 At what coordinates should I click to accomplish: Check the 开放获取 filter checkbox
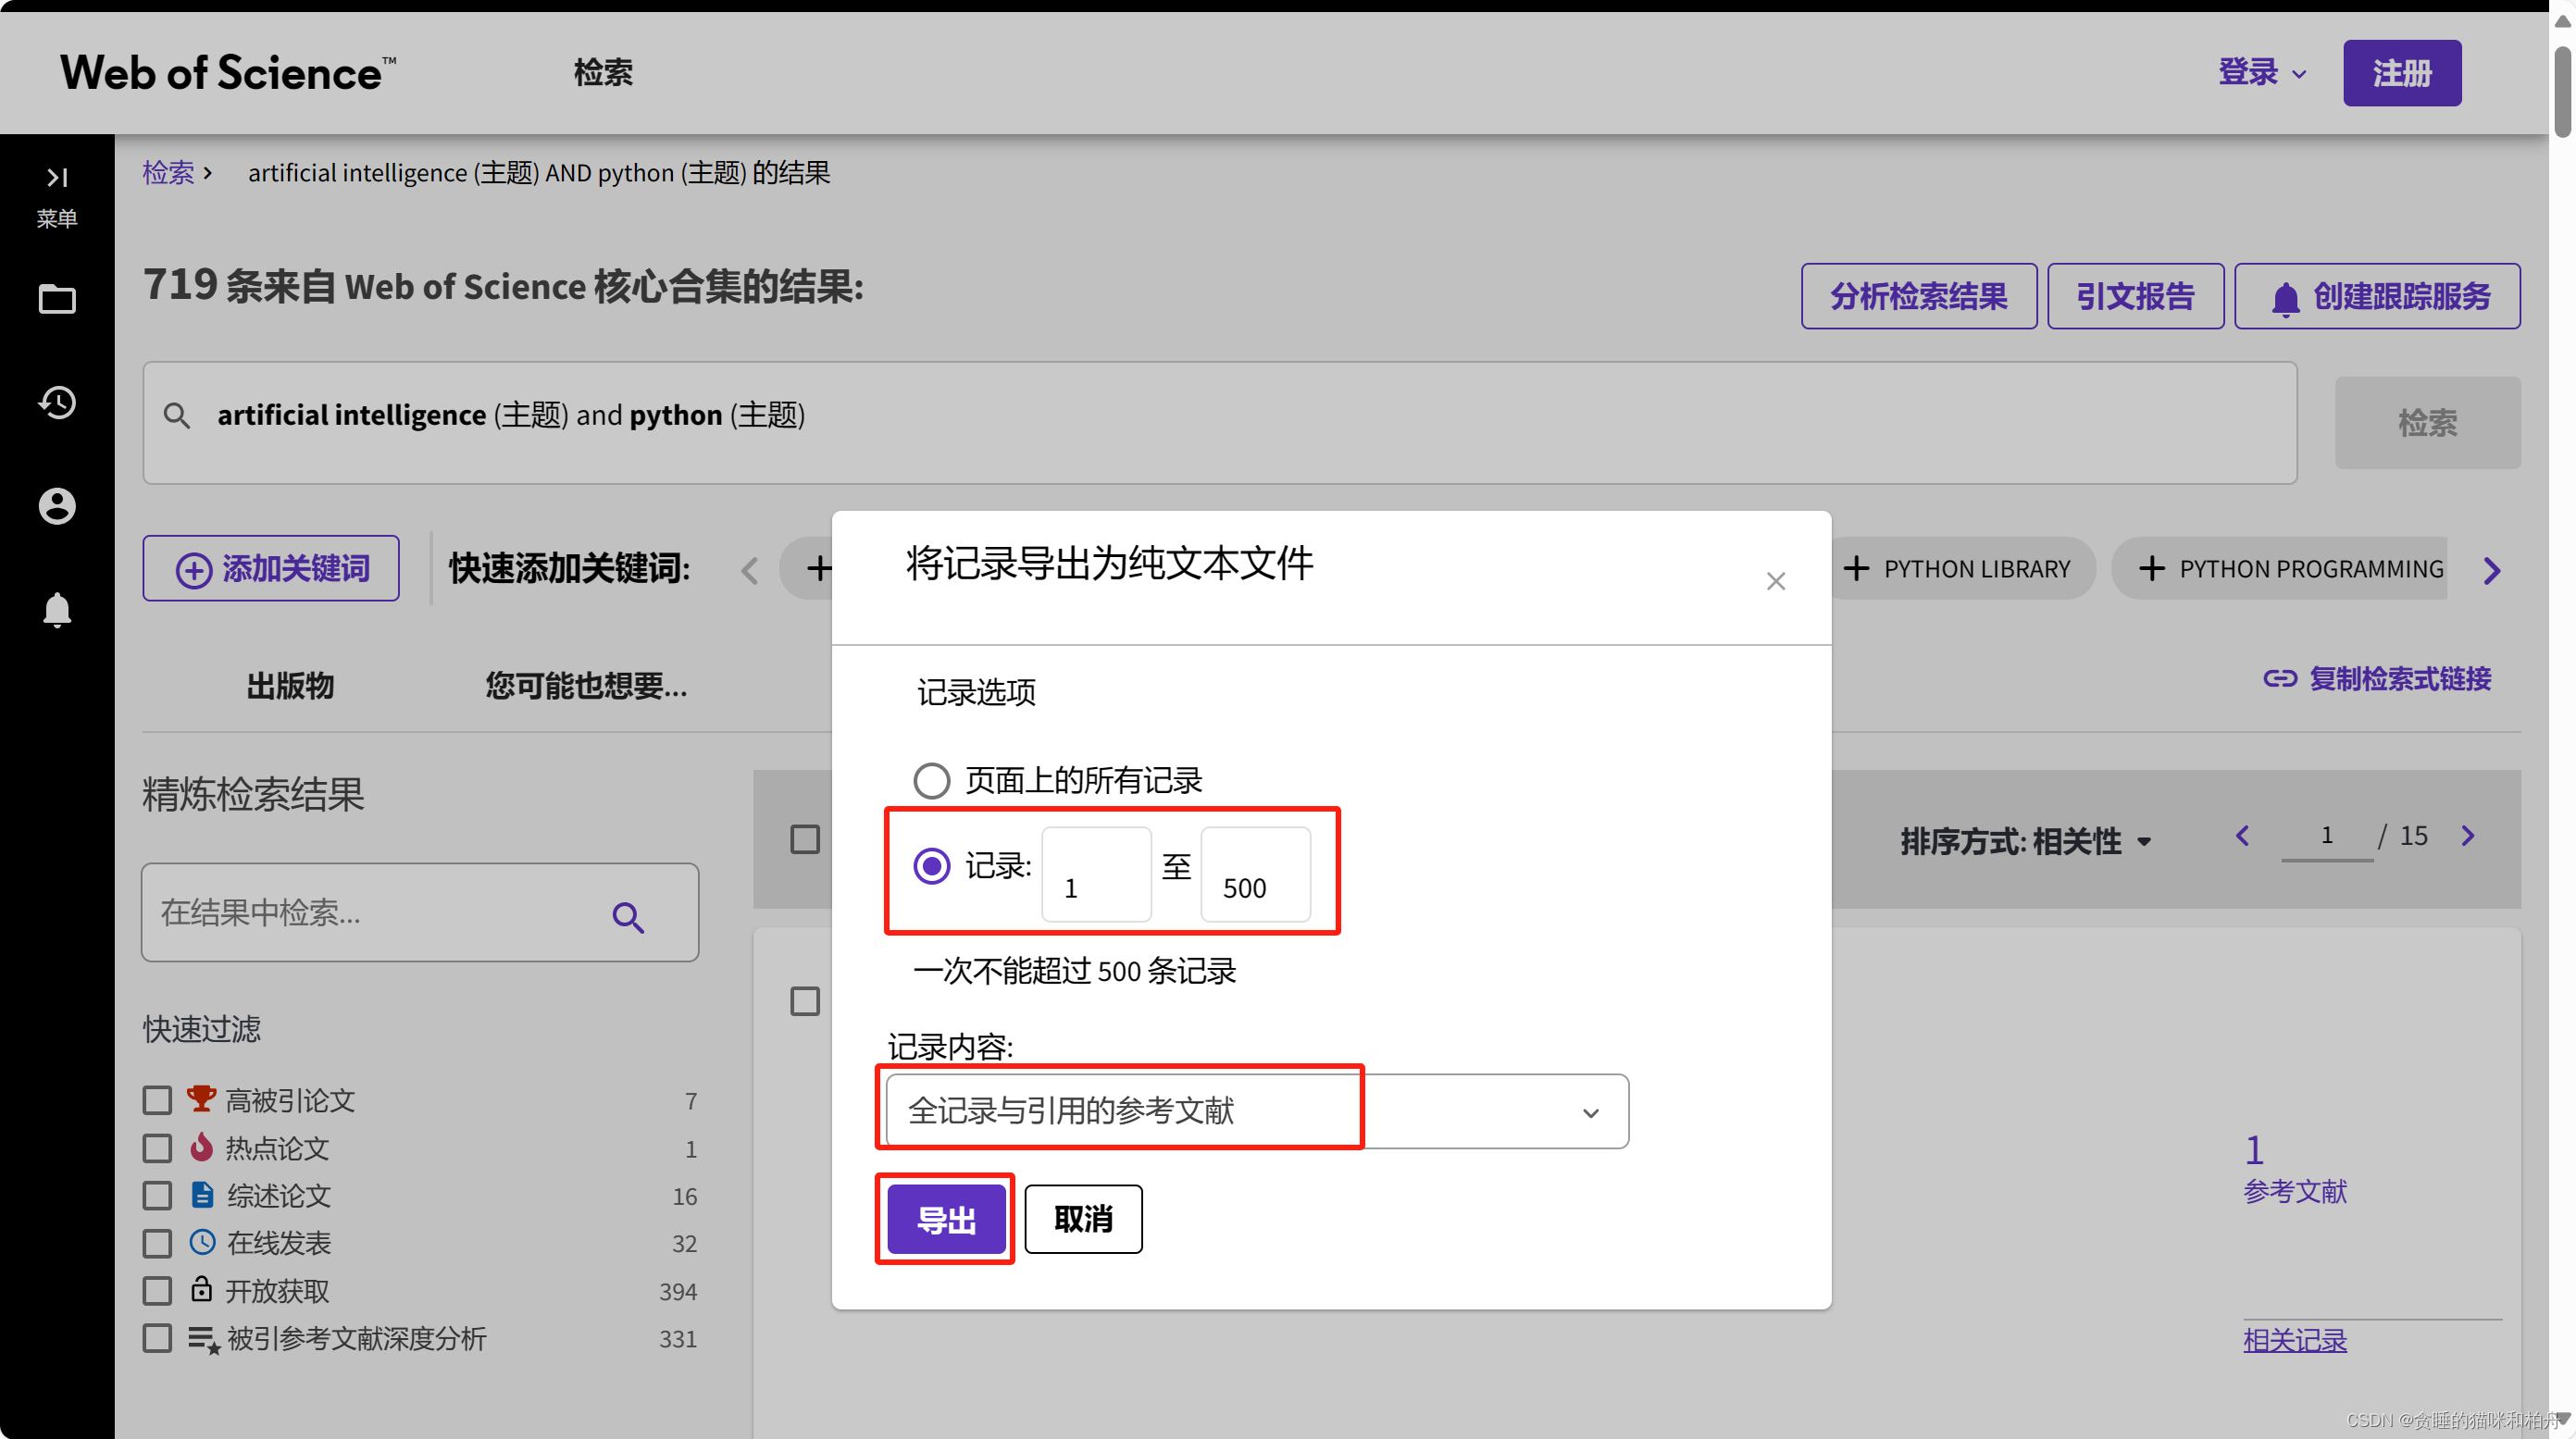tap(157, 1291)
